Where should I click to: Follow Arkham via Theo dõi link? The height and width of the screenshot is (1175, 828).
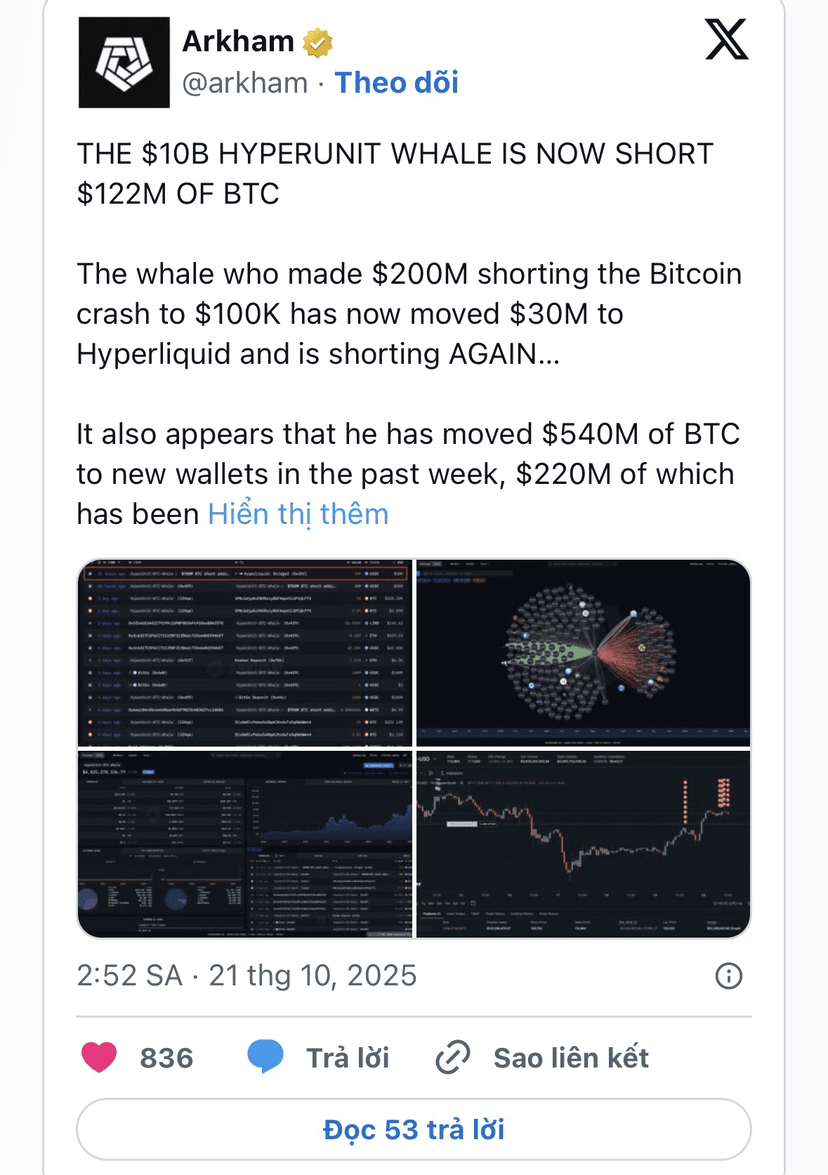click(396, 82)
